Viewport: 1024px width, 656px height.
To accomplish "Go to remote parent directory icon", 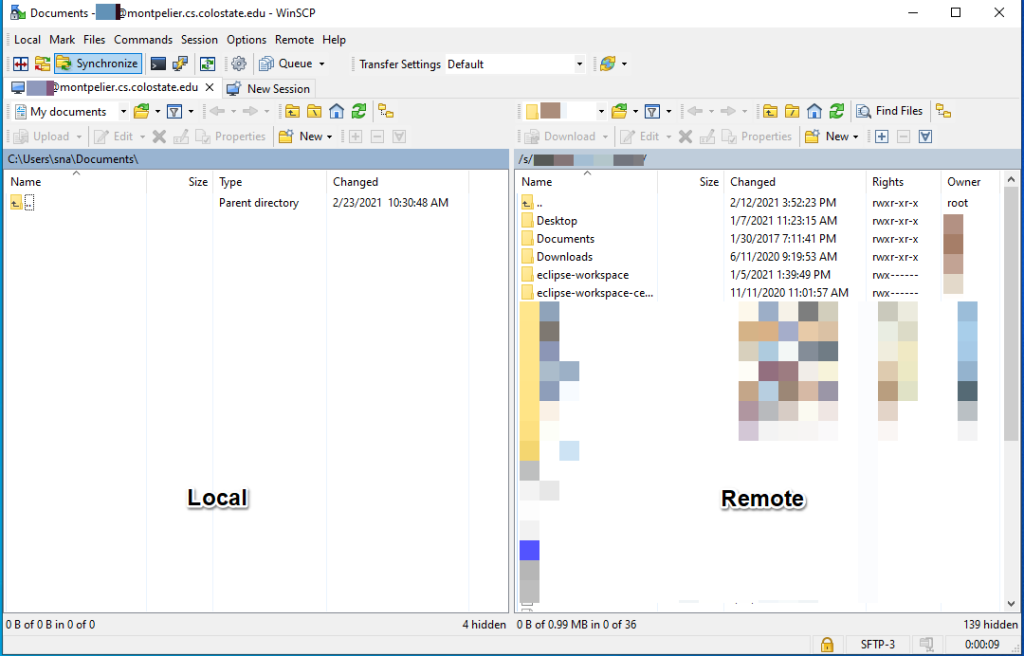I will pyautogui.click(x=770, y=112).
